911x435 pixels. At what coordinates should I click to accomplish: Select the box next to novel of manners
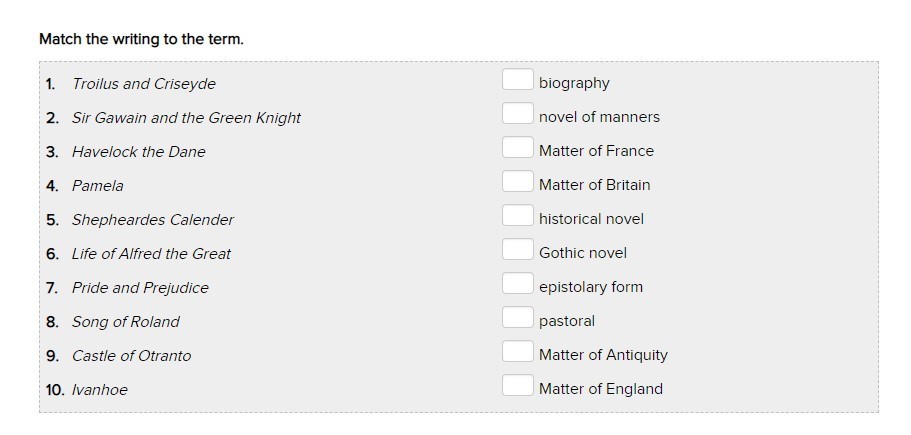[x=517, y=114]
